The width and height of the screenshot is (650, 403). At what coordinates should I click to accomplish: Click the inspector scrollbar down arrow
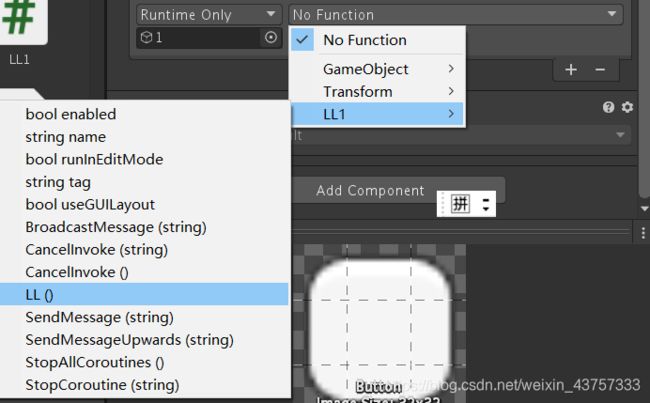pyautogui.click(x=644, y=209)
